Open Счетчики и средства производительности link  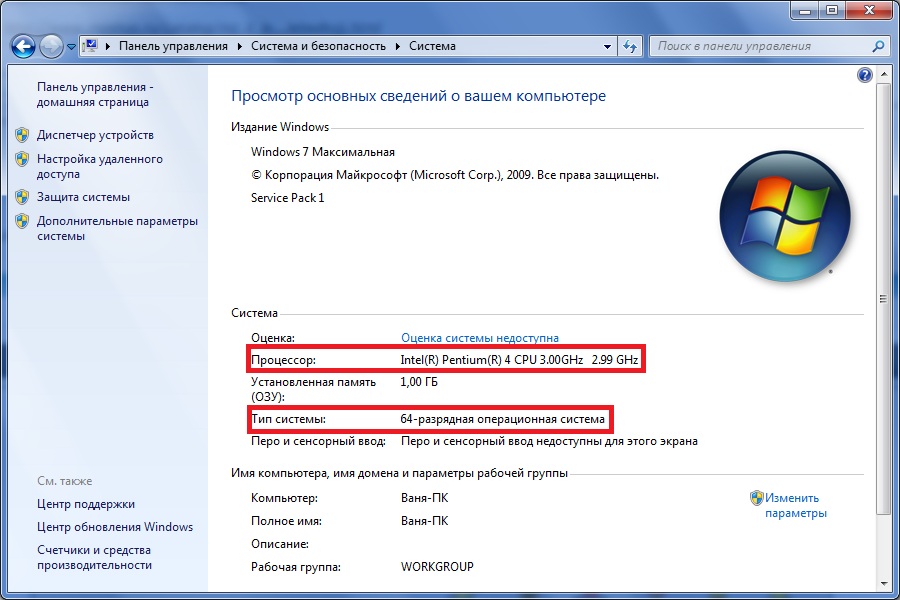94,558
